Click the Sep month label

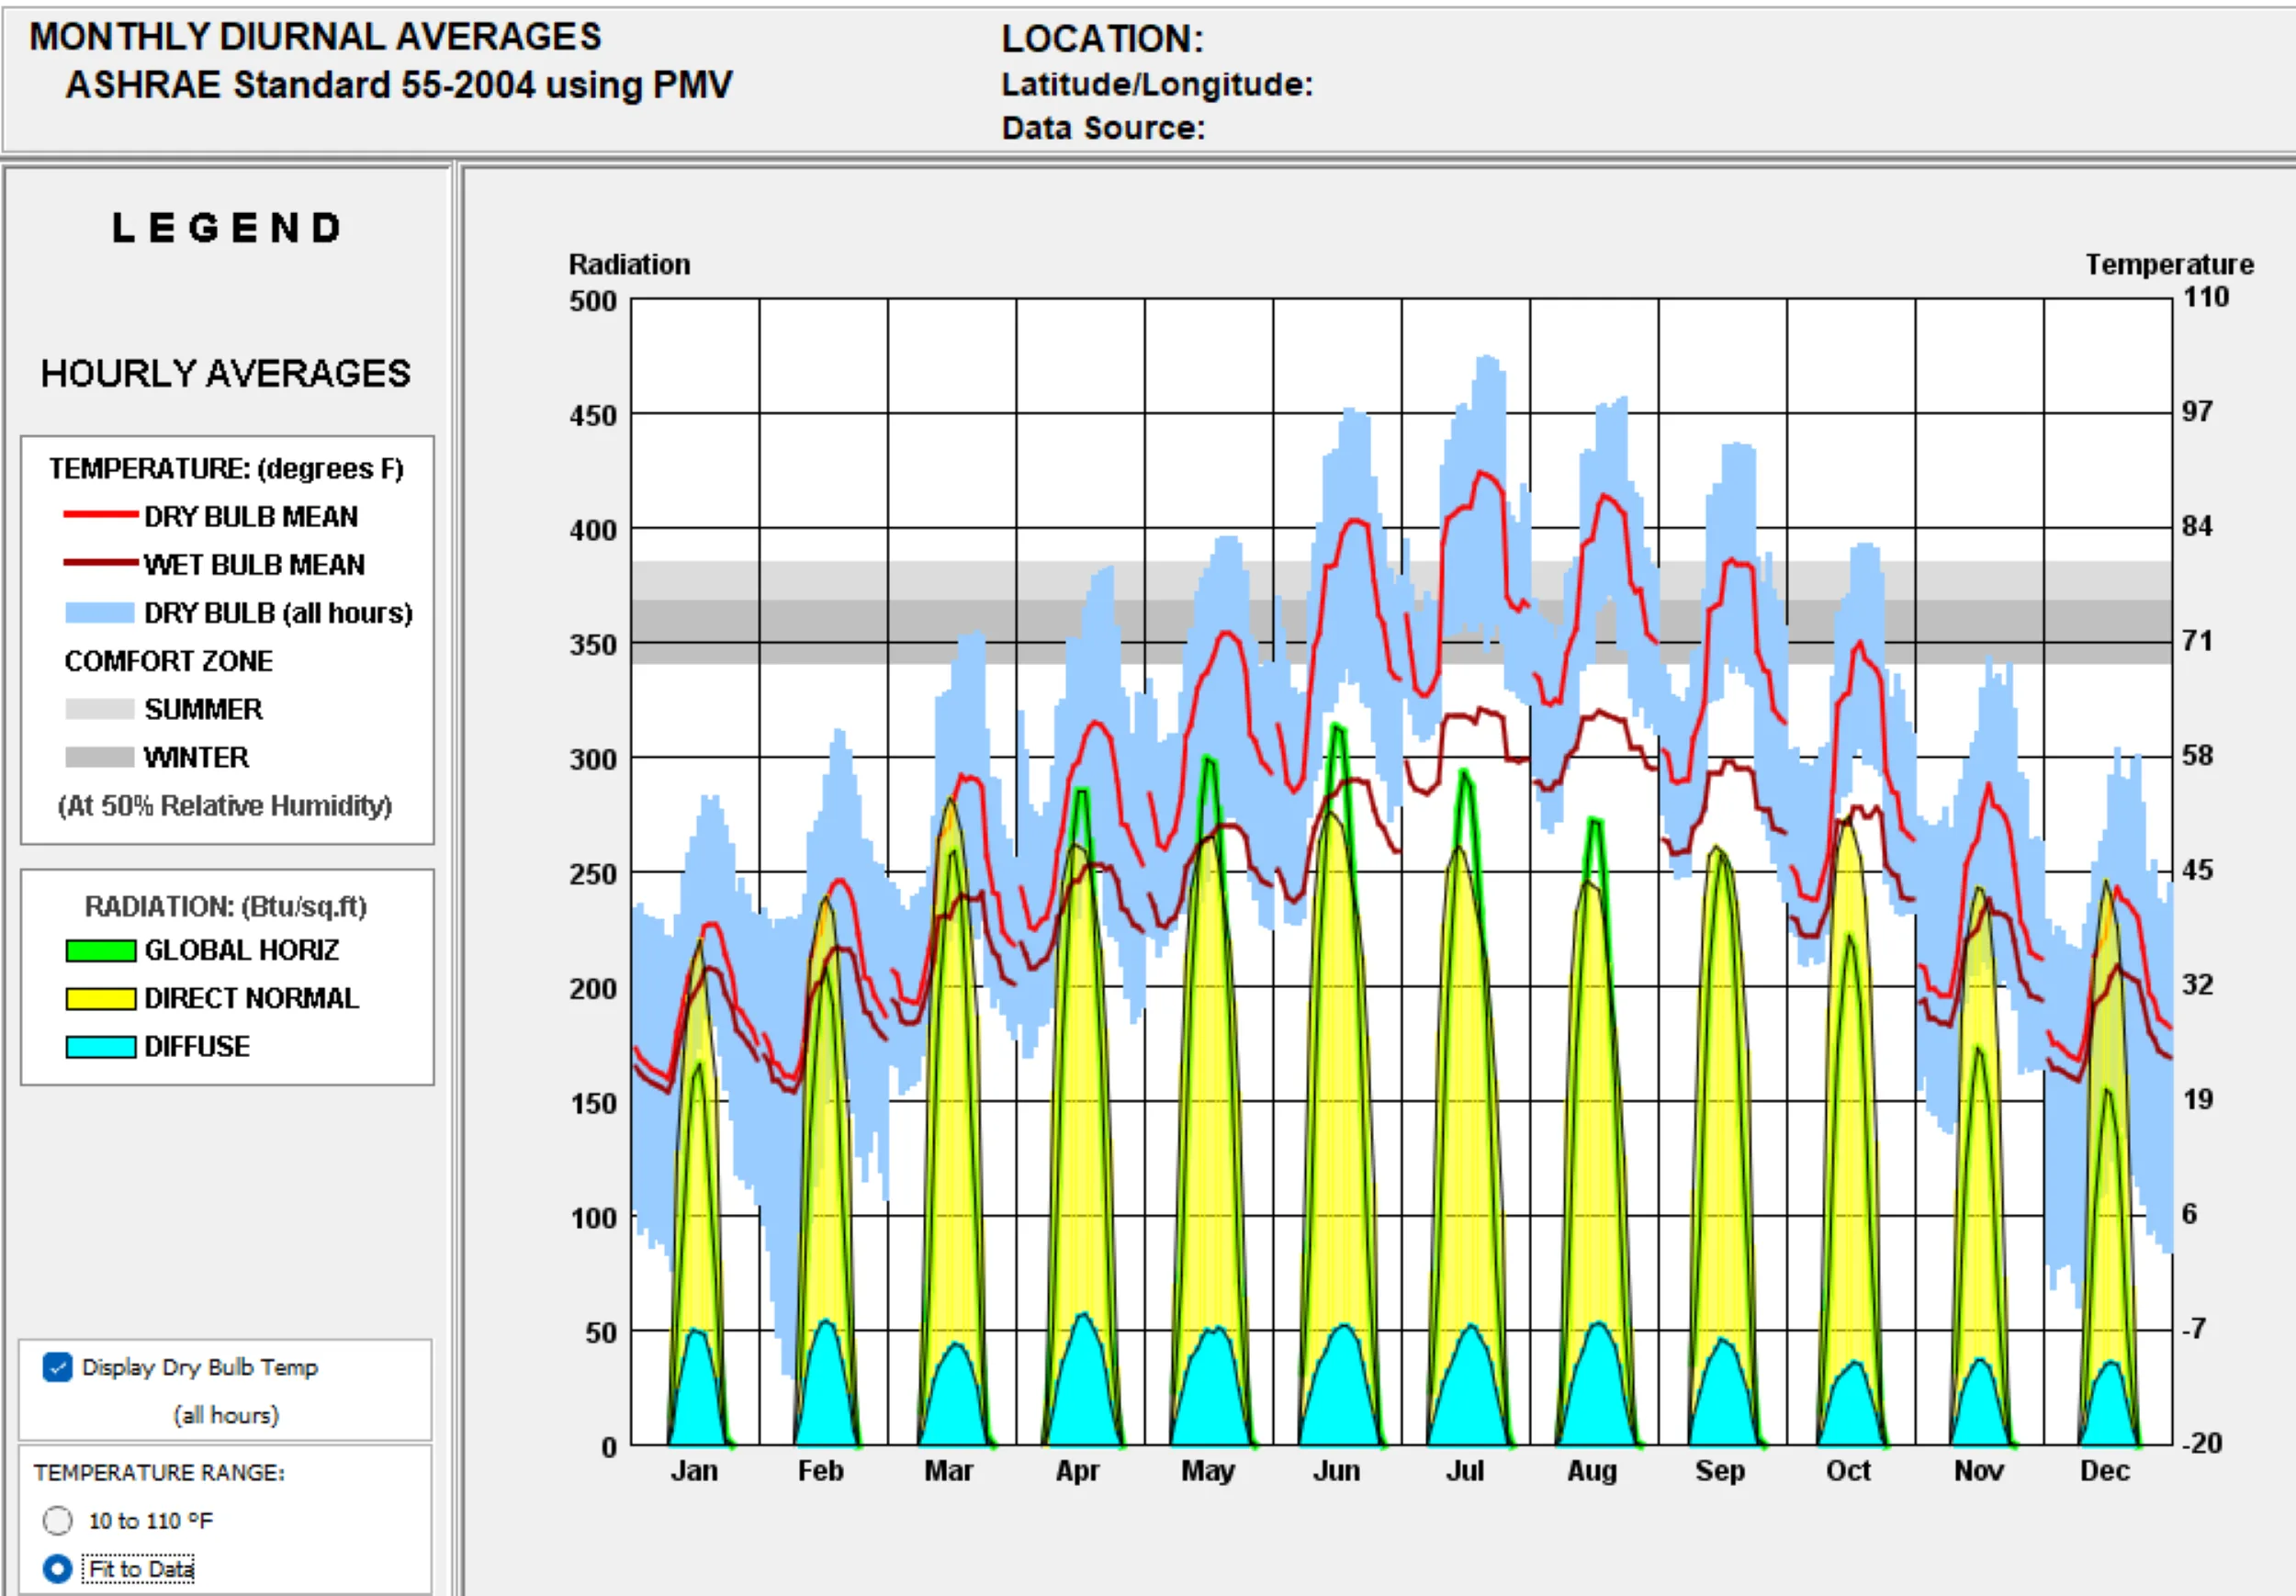pyautogui.click(x=1720, y=1471)
